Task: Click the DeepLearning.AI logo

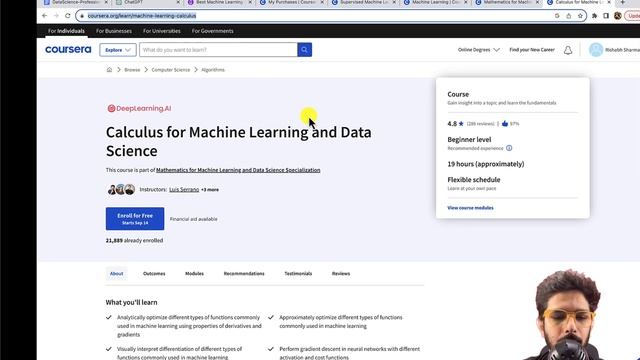Action: [139, 109]
